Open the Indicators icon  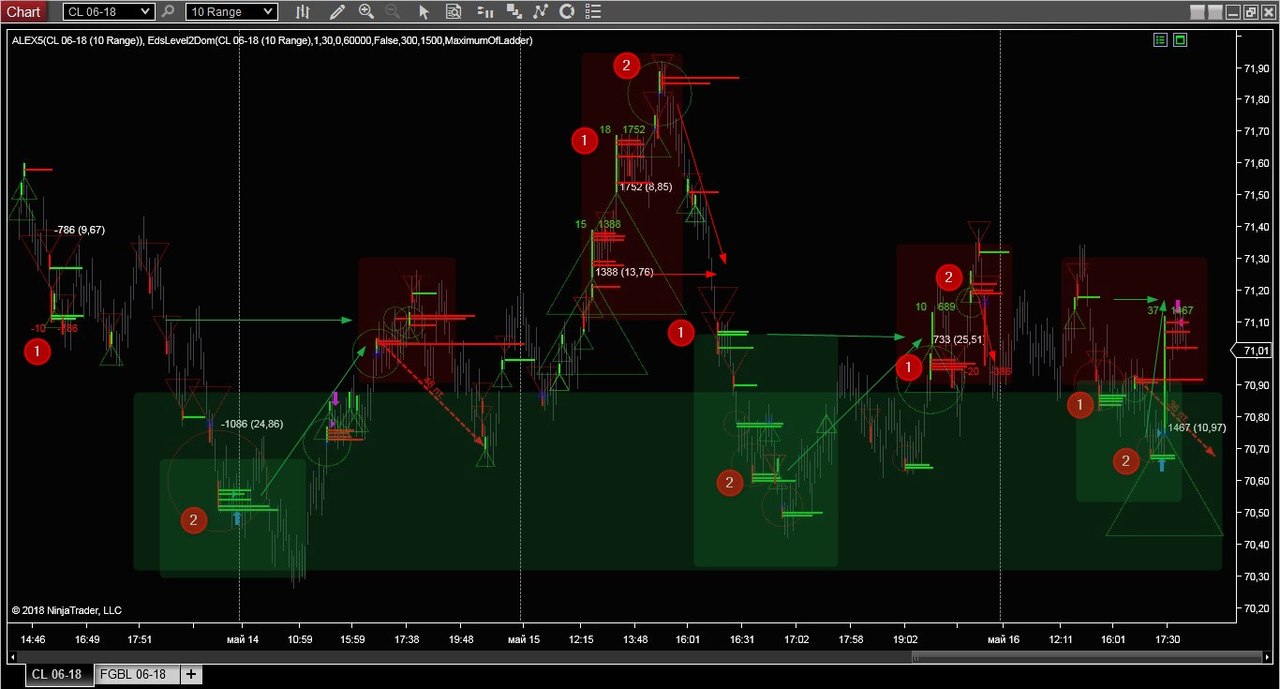(x=541, y=12)
